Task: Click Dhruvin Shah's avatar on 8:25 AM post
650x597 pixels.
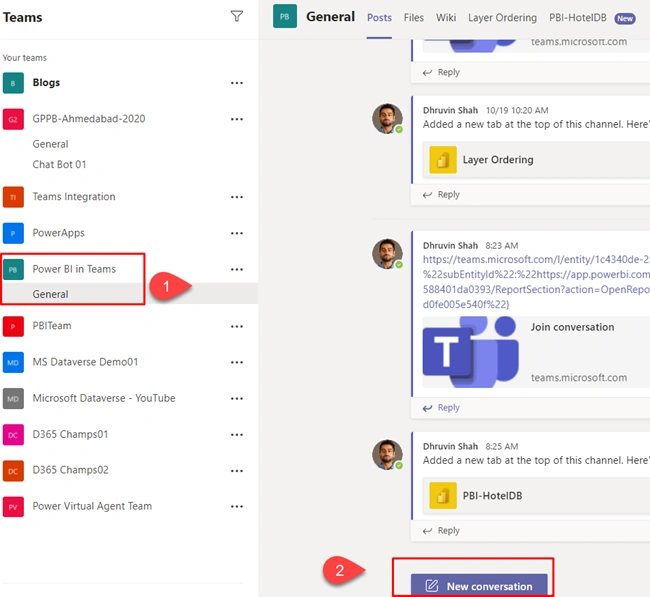Action: click(387, 455)
